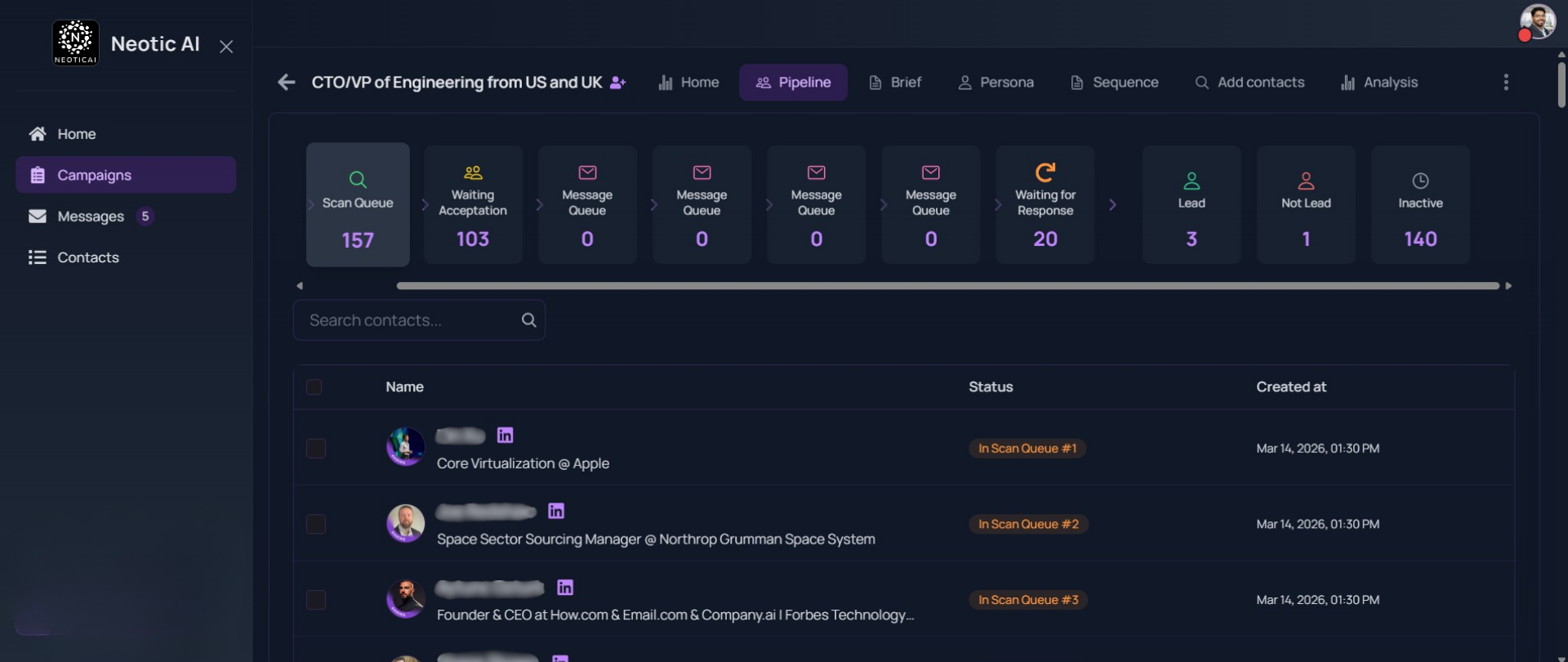Switch to the Pipeline tab

(793, 82)
